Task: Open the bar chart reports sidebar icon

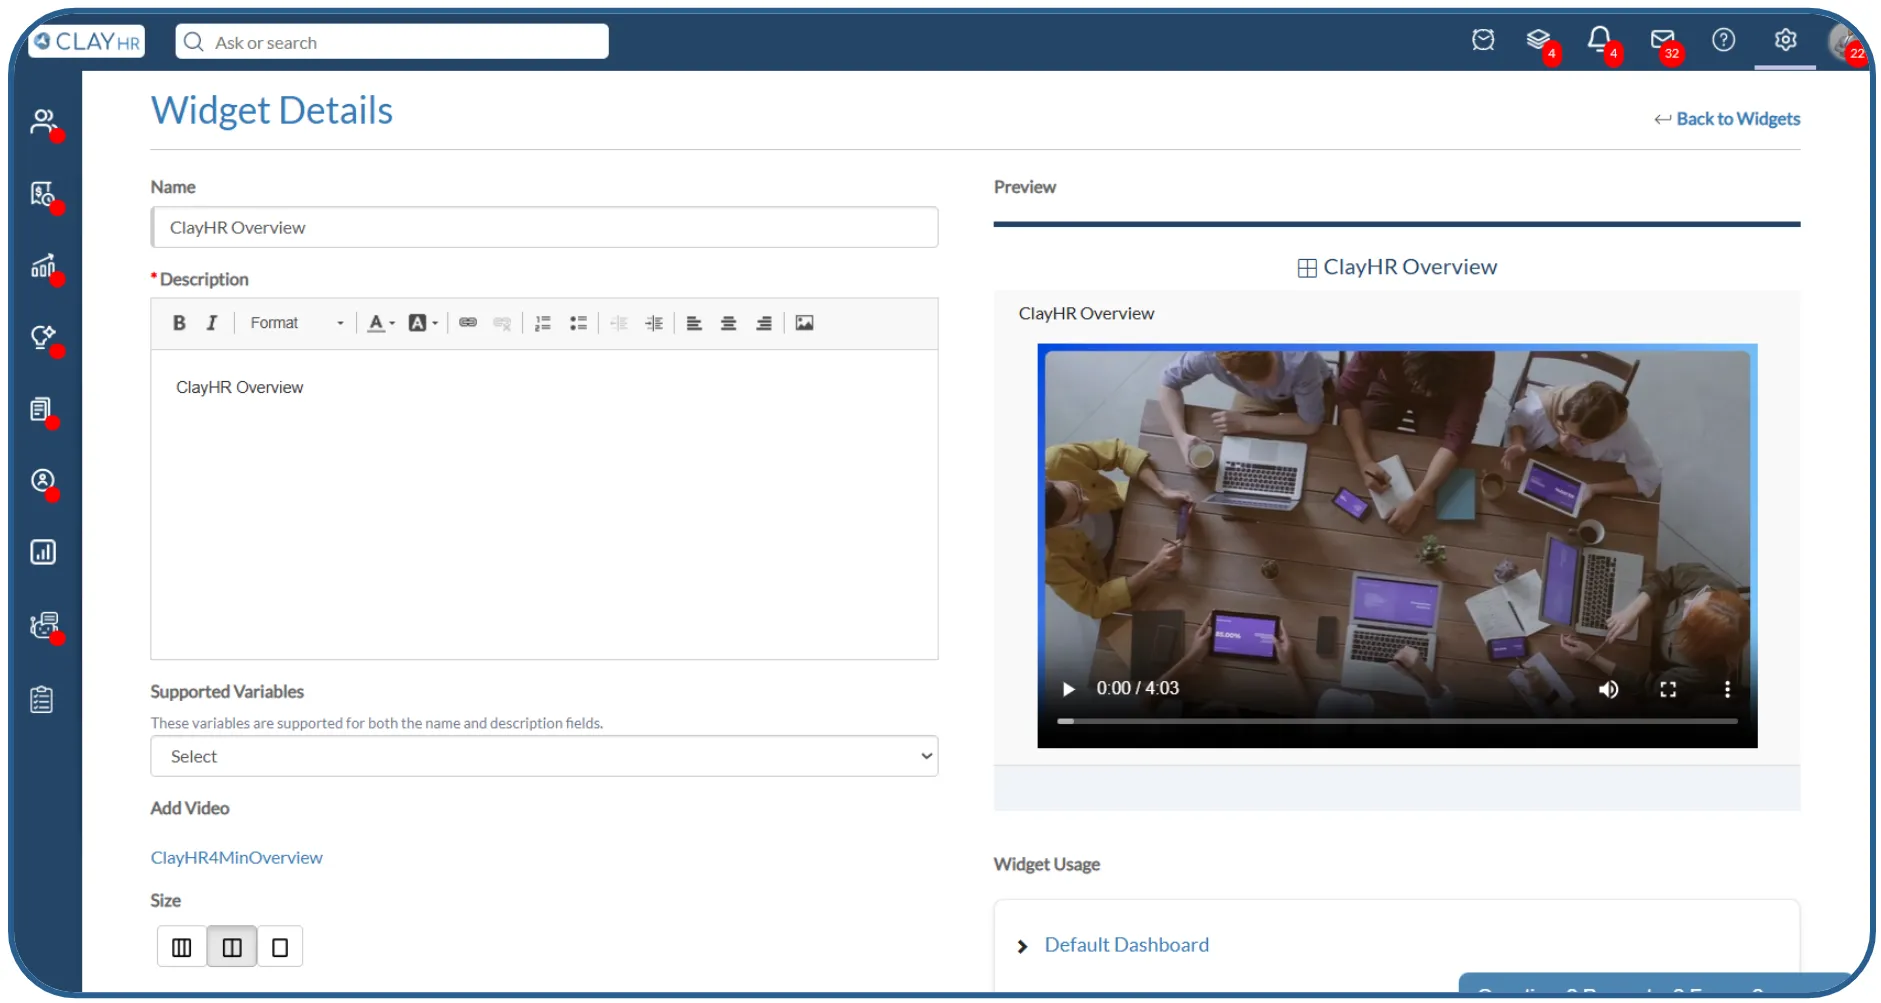Action: pyautogui.click(x=43, y=552)
